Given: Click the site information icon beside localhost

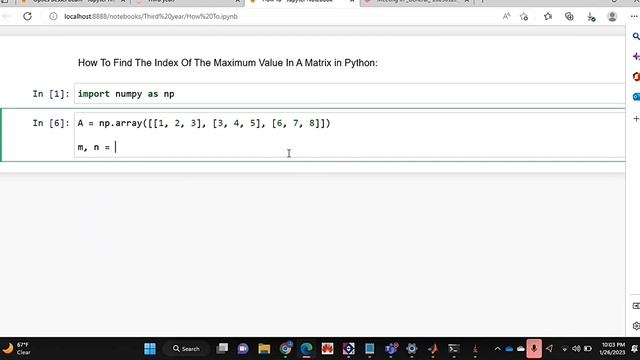Looking at the screenshot, I should click(53, 16).
